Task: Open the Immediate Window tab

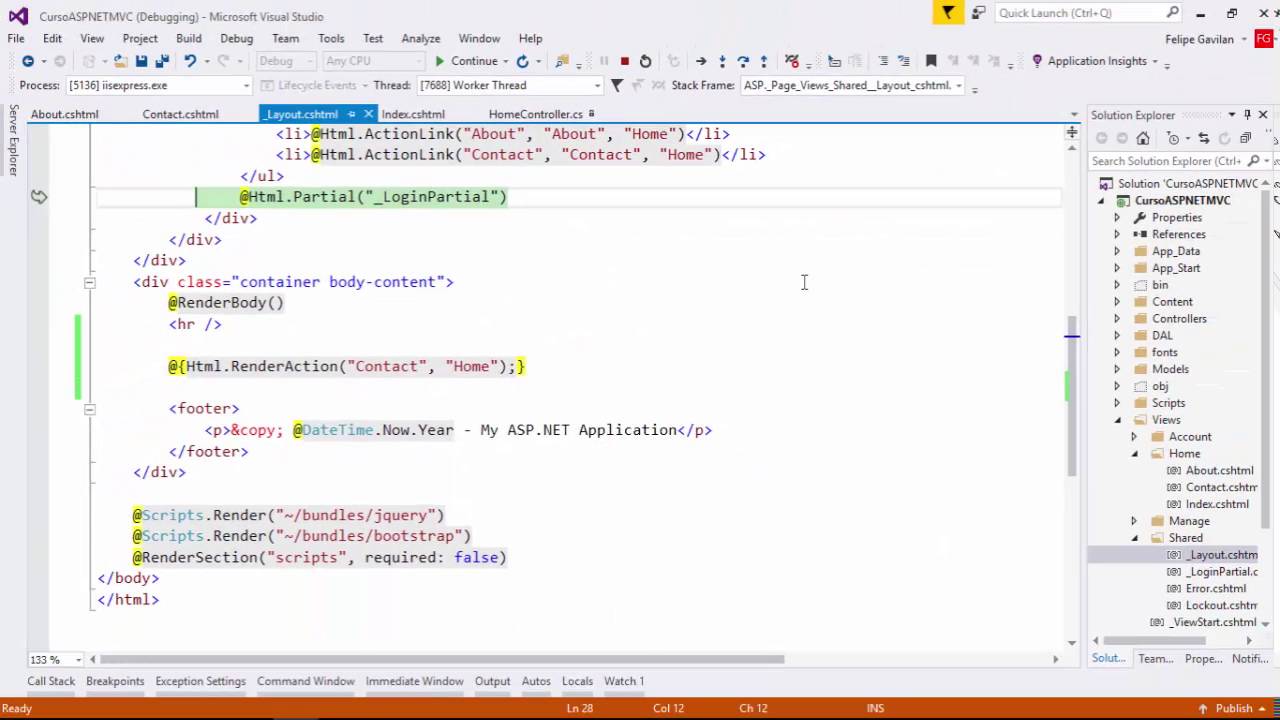Action: click(414, 681)
